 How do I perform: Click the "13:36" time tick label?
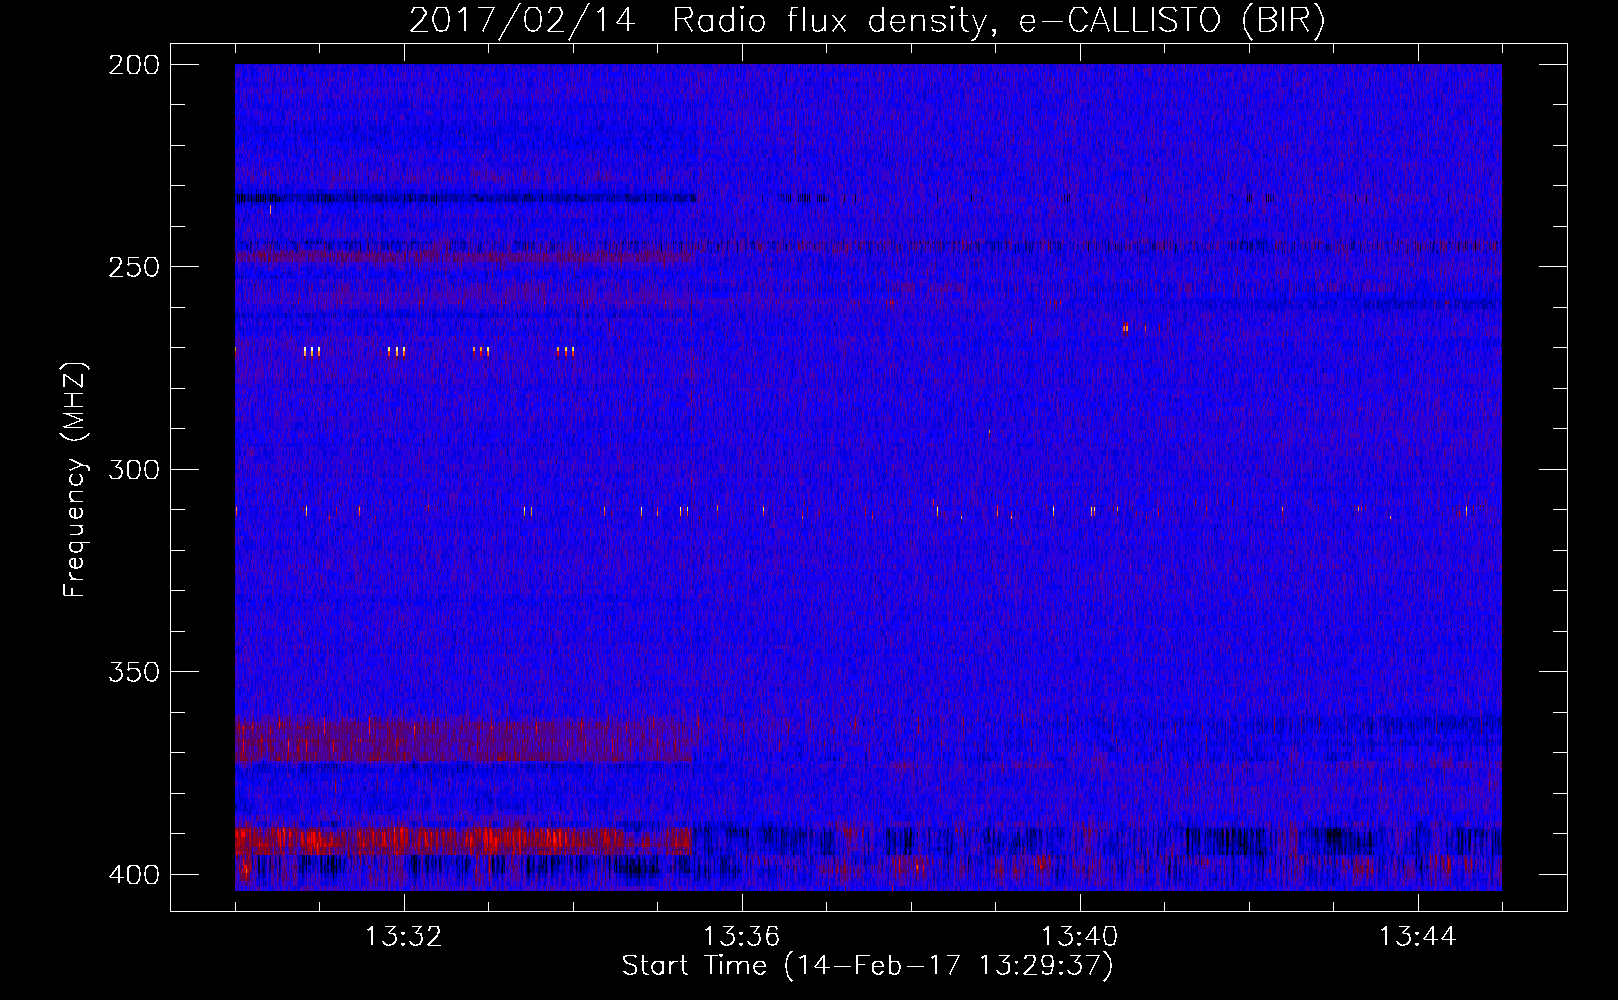click(x=741, y=937)
